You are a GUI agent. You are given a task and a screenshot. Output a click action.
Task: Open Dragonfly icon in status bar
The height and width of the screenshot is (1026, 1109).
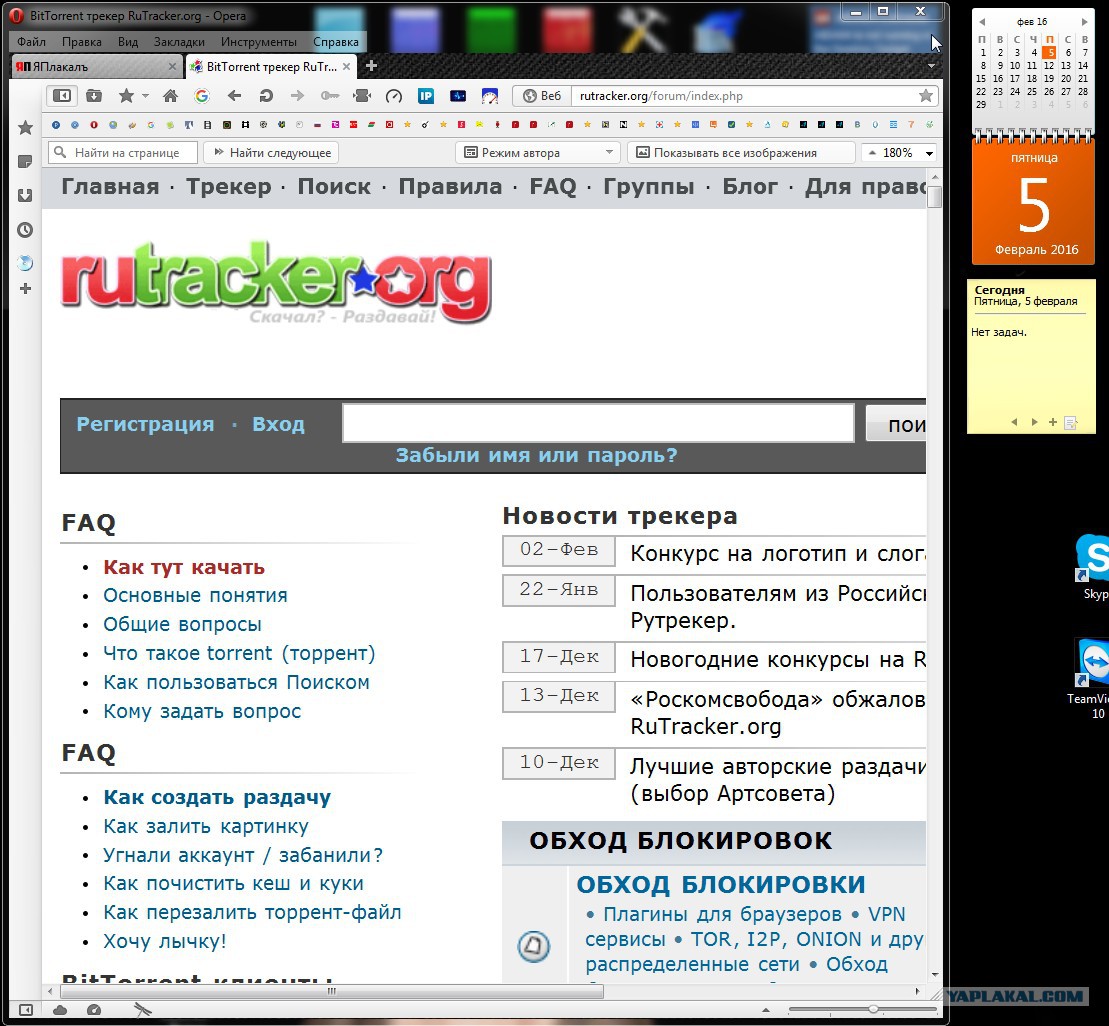point(143,1010)
